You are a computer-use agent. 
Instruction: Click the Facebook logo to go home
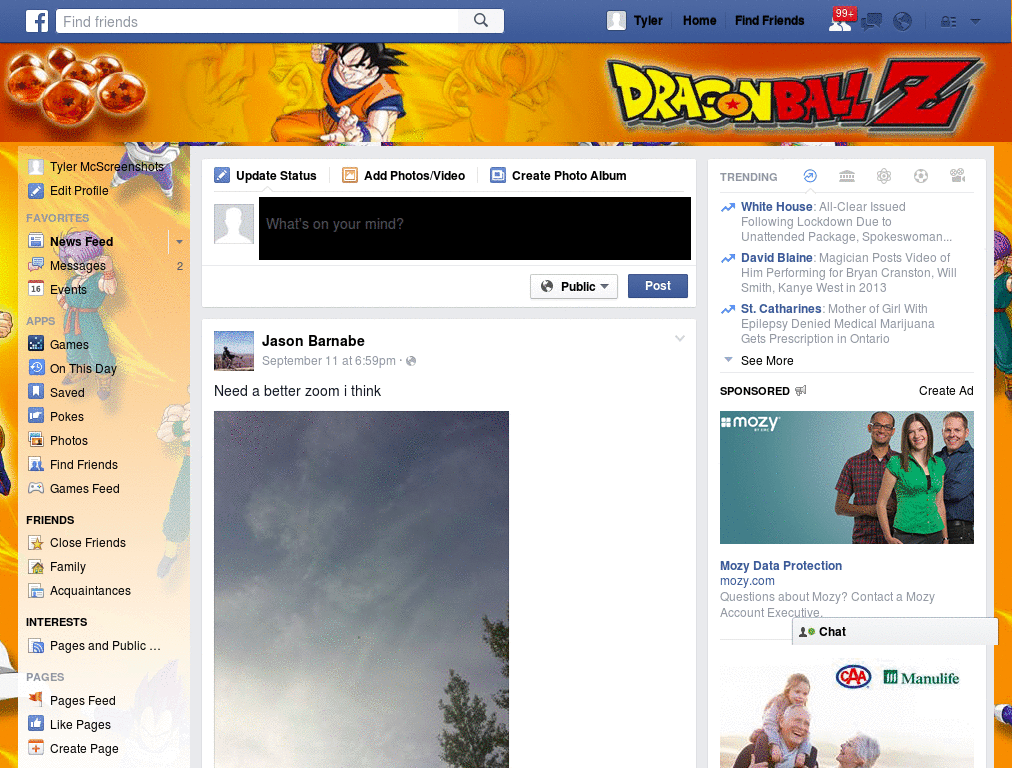(37, 21)
